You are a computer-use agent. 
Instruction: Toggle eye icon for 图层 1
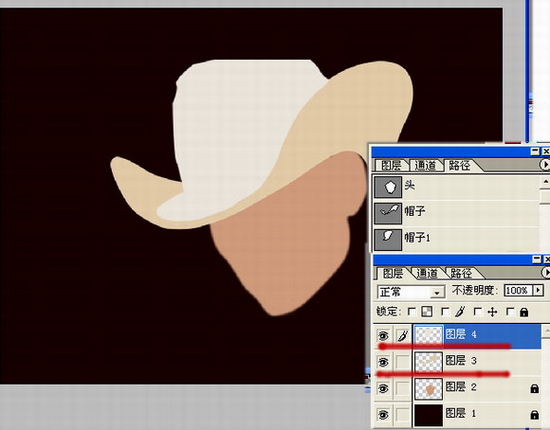point(383,415)
